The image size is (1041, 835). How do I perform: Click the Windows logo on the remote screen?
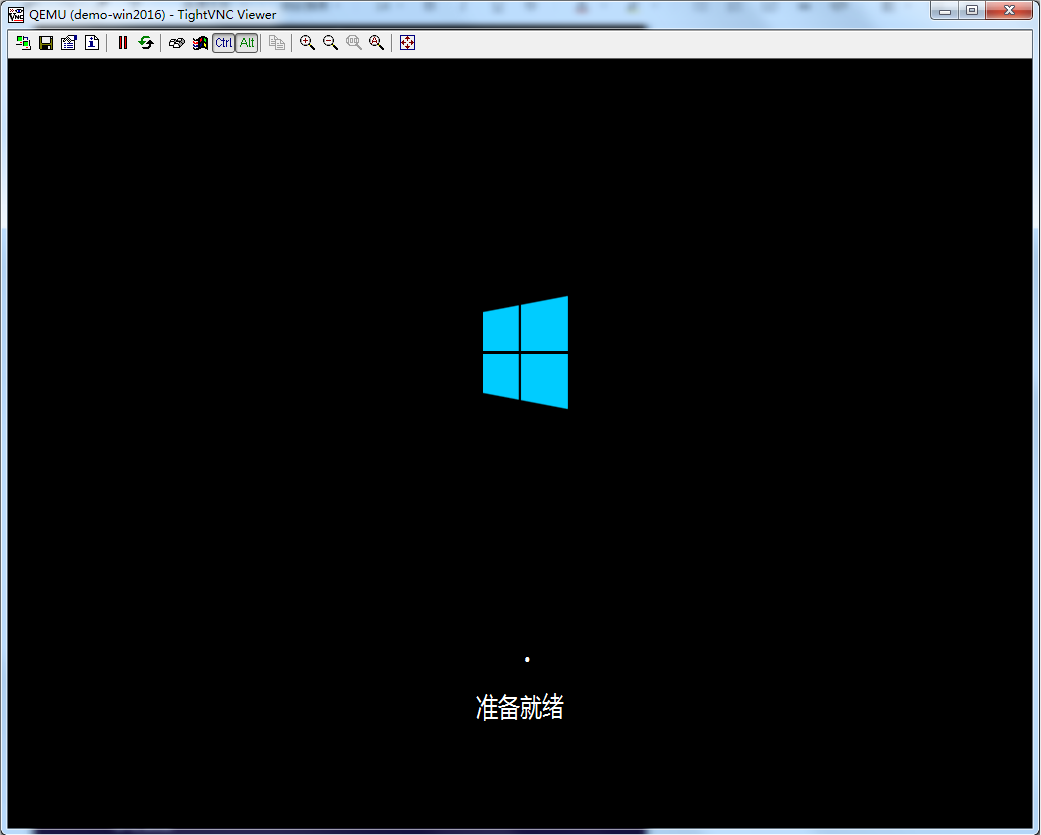[x=525, y=352]
